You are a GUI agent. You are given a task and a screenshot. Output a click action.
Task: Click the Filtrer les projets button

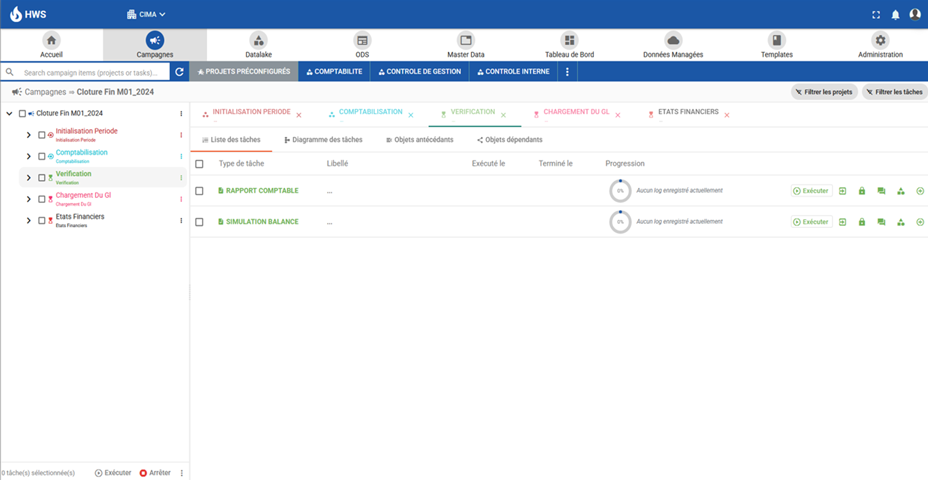(x=823, y=92)
